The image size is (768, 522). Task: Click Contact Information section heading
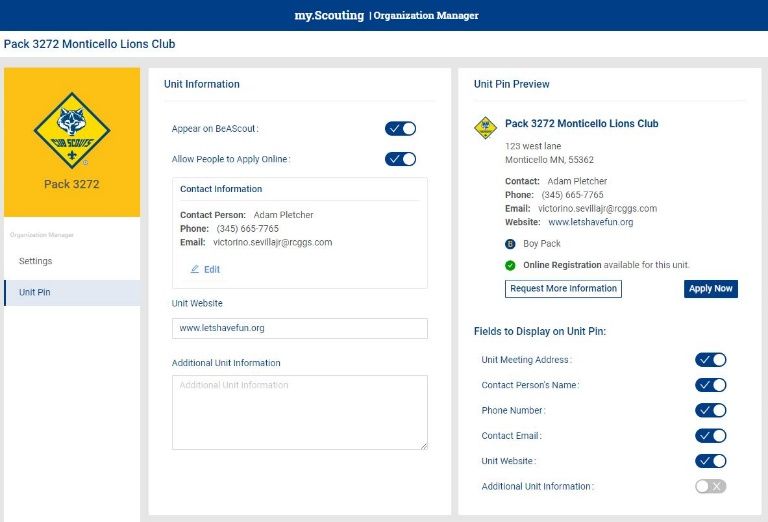(221, 189)
